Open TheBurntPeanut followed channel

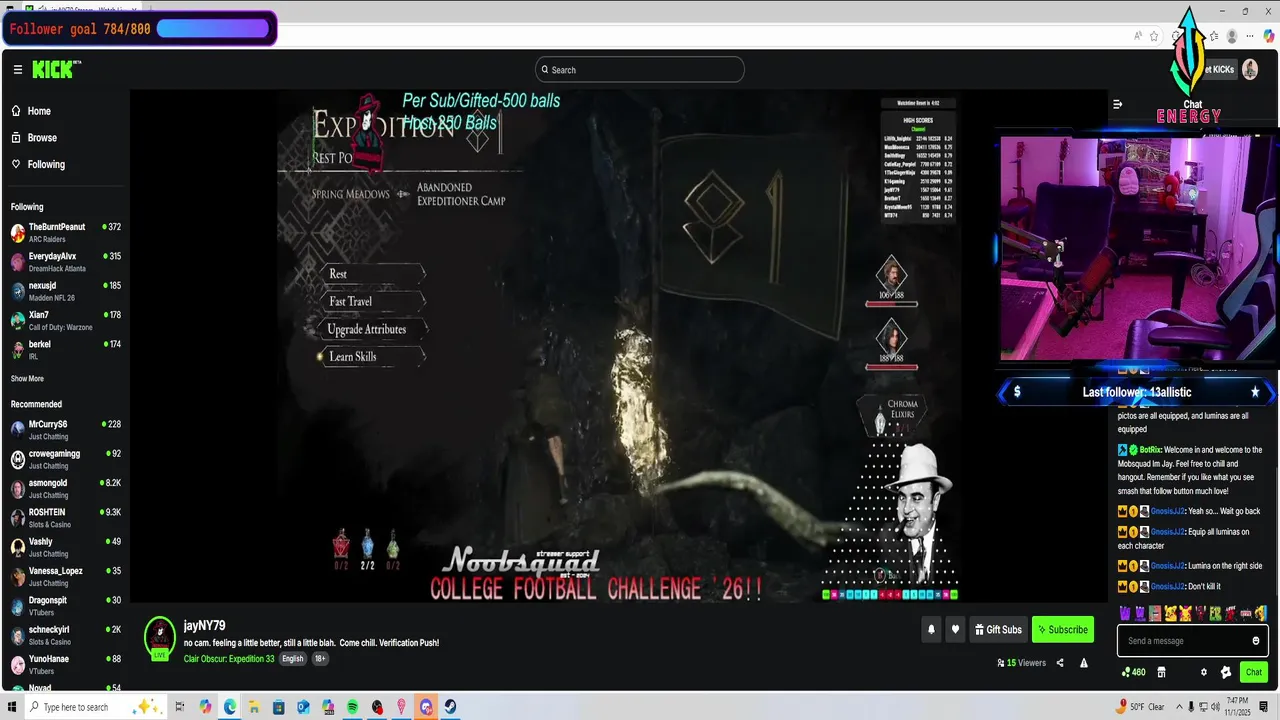[x=66, y=233]
